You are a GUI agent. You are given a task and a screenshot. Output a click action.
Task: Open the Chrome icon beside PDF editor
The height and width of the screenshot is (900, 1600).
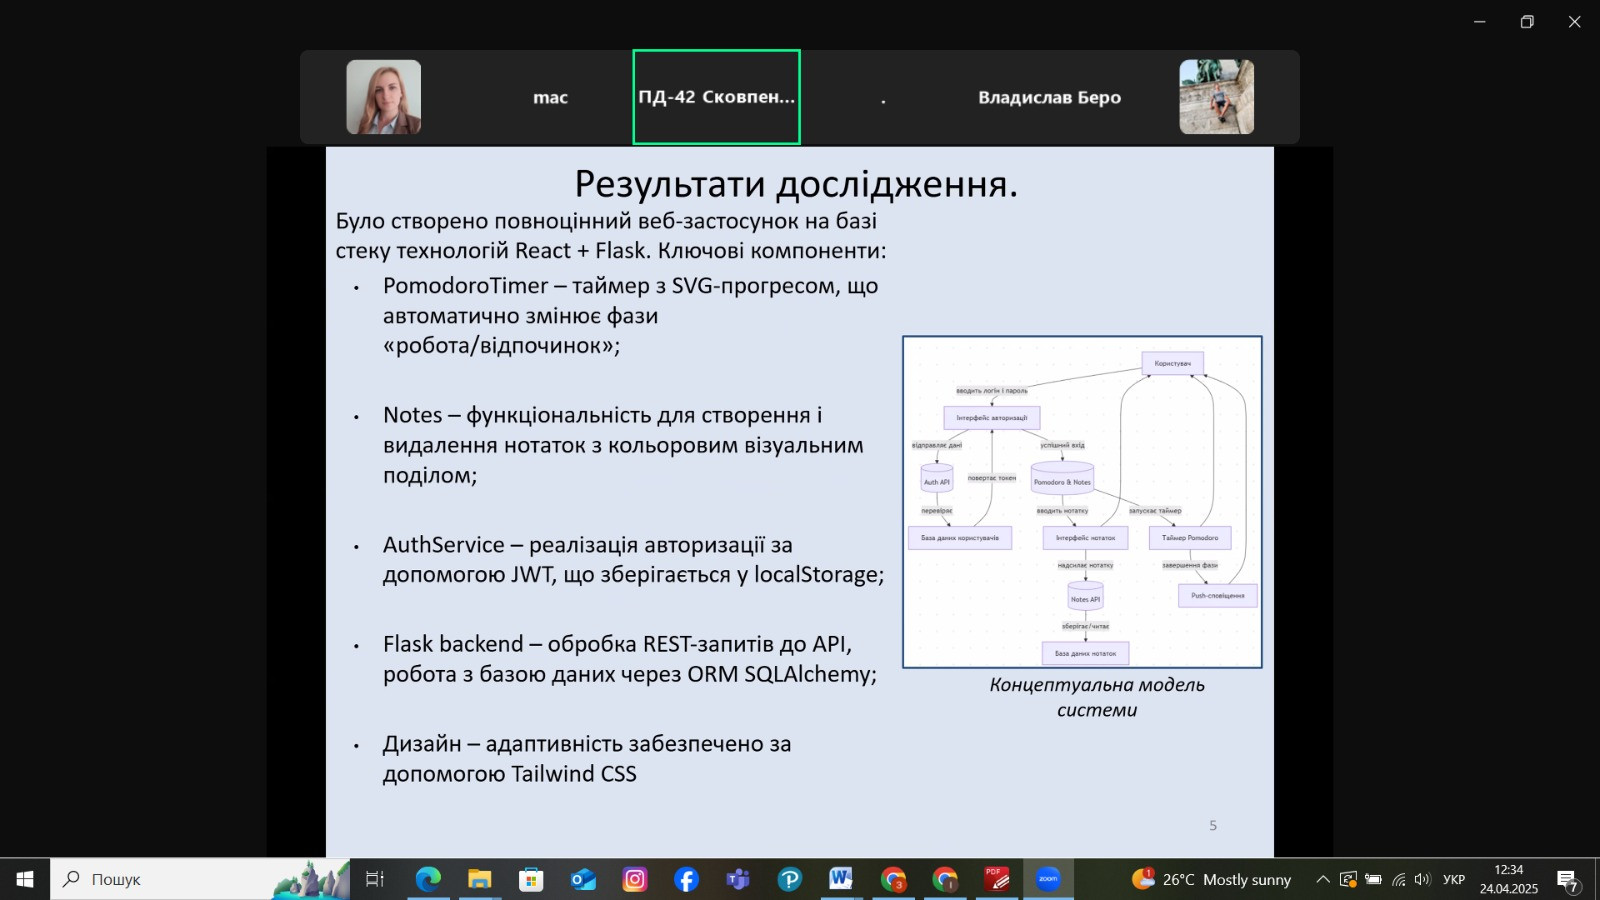(x=945, y=879)
